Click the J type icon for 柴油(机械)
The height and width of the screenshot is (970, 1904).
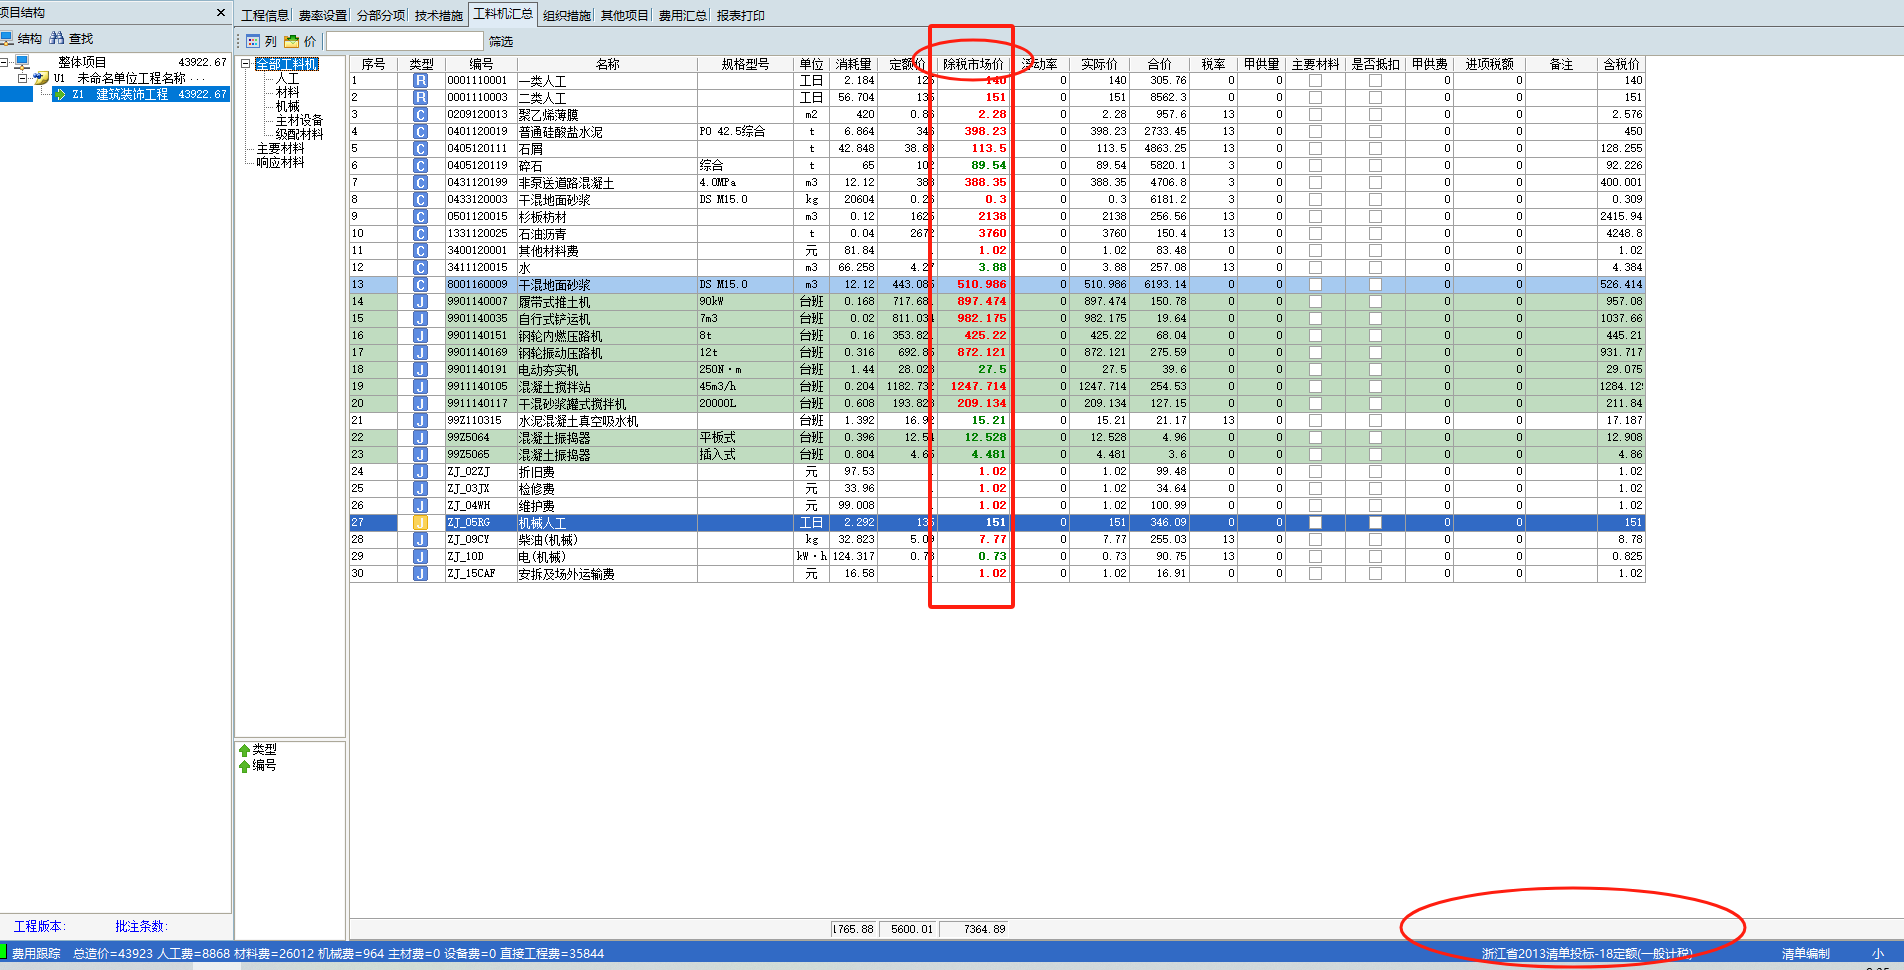(x=421, y=540)
